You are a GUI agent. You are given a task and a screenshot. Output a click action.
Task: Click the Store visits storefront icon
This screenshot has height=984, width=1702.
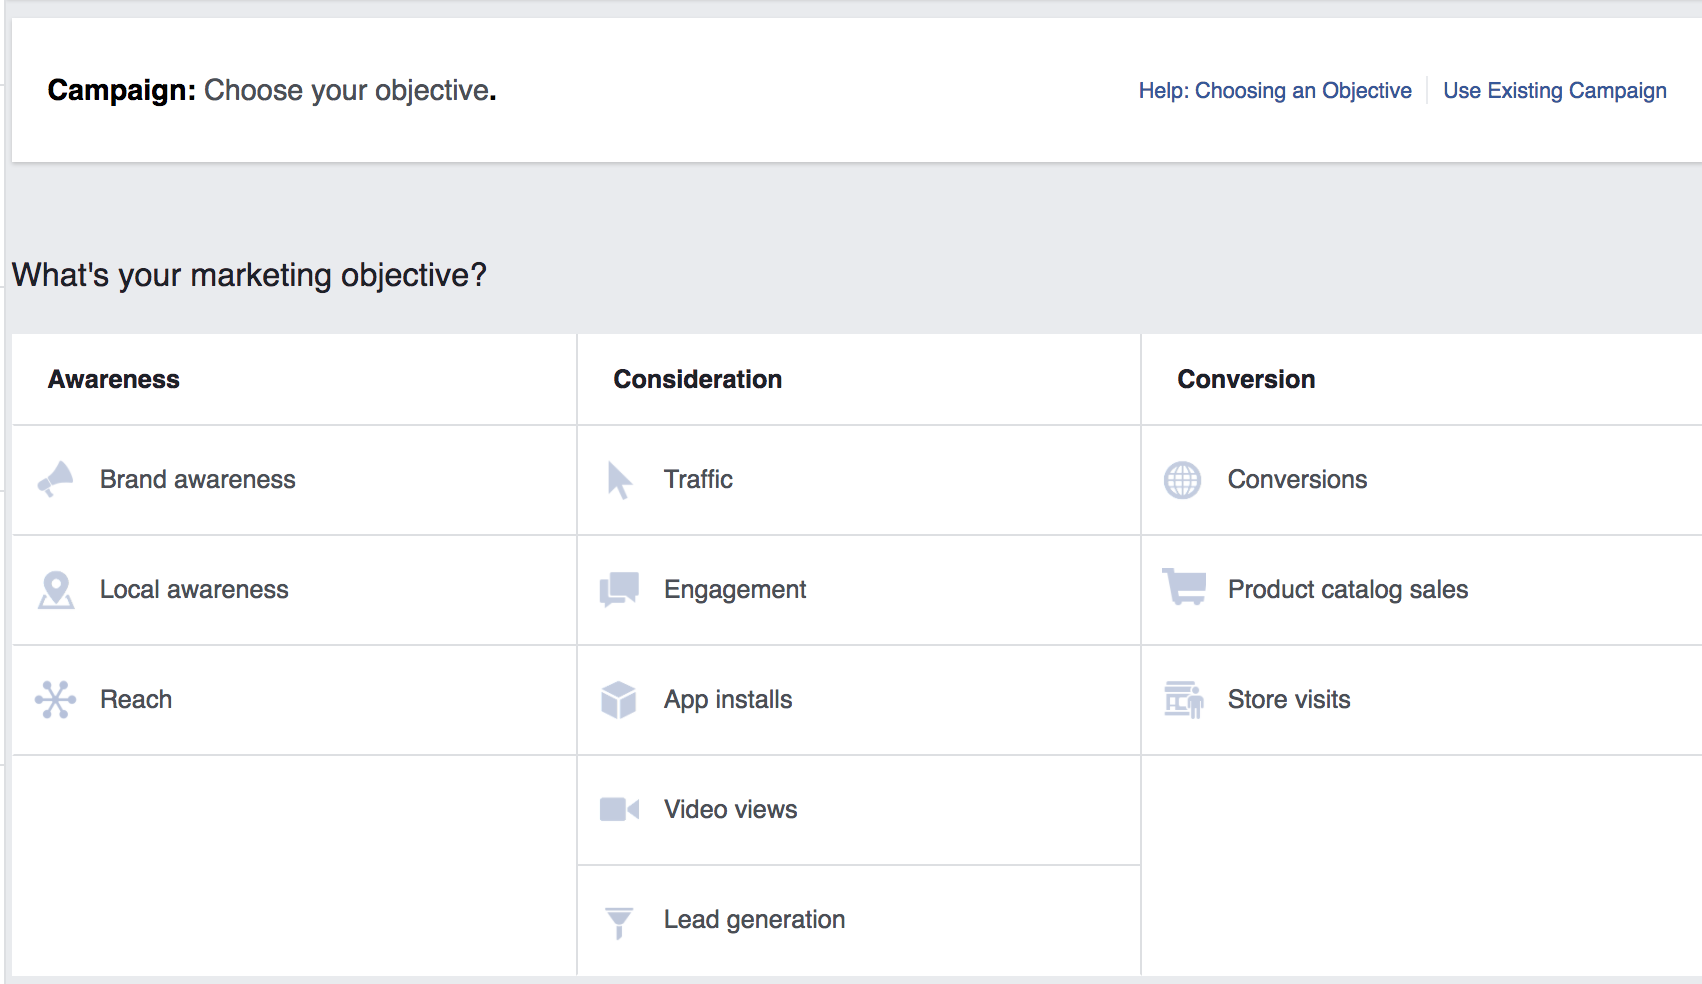1185,699
